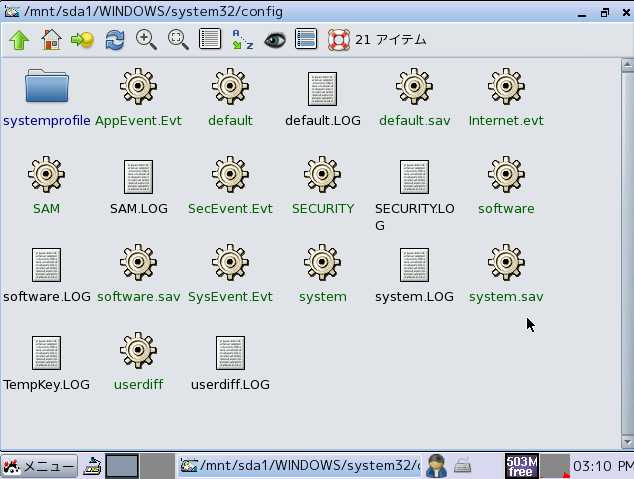Change sort order with the A-Z icon
This screenshot has height=479, width=634.
(242, 40)
